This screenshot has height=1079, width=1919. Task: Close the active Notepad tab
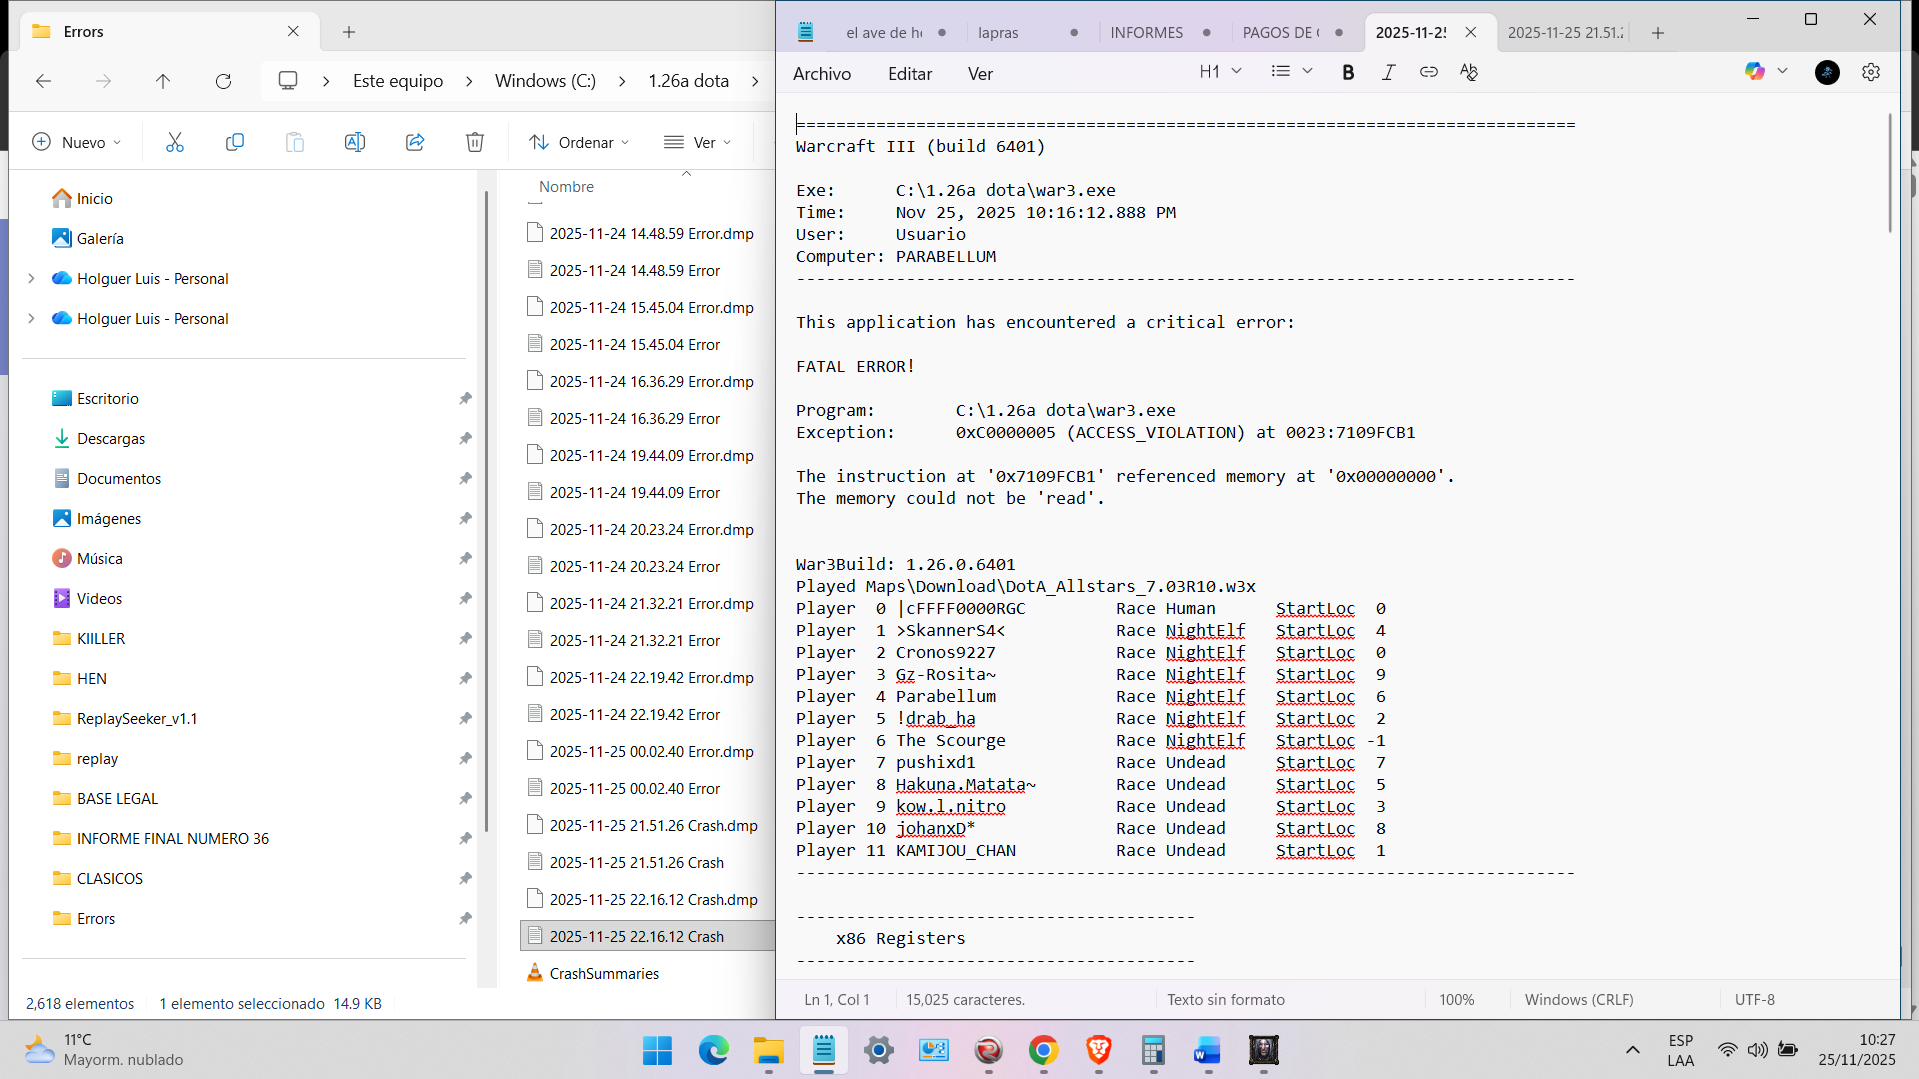coord(1470,33)
